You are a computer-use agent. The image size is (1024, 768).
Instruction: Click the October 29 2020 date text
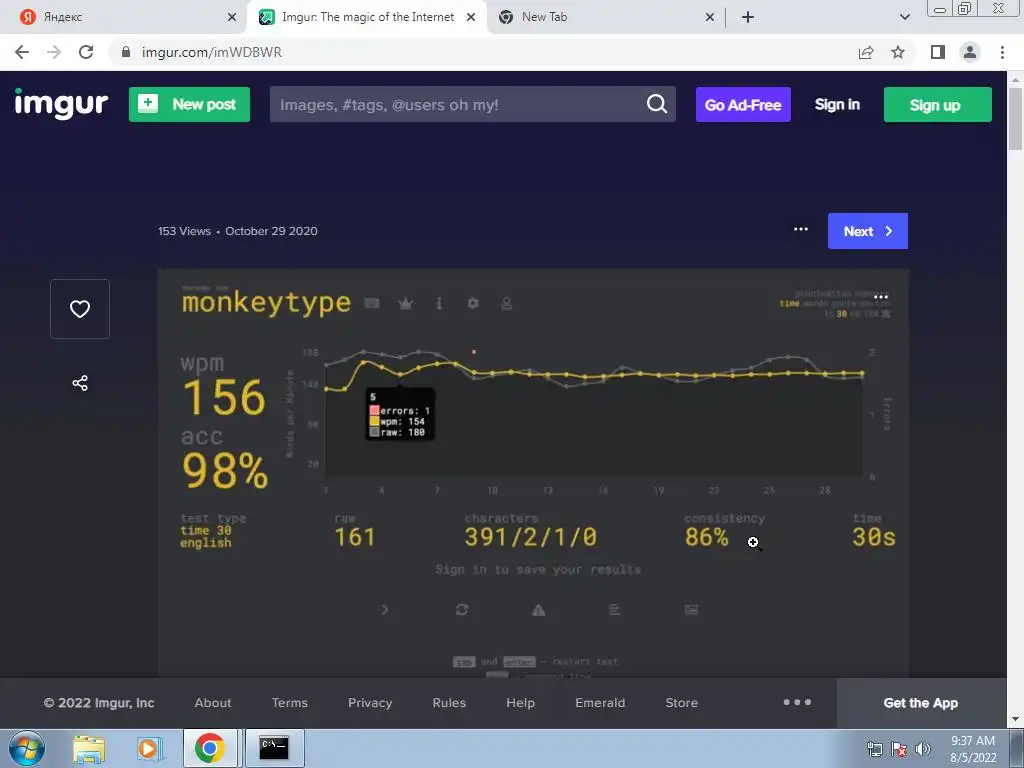[271, 231]
